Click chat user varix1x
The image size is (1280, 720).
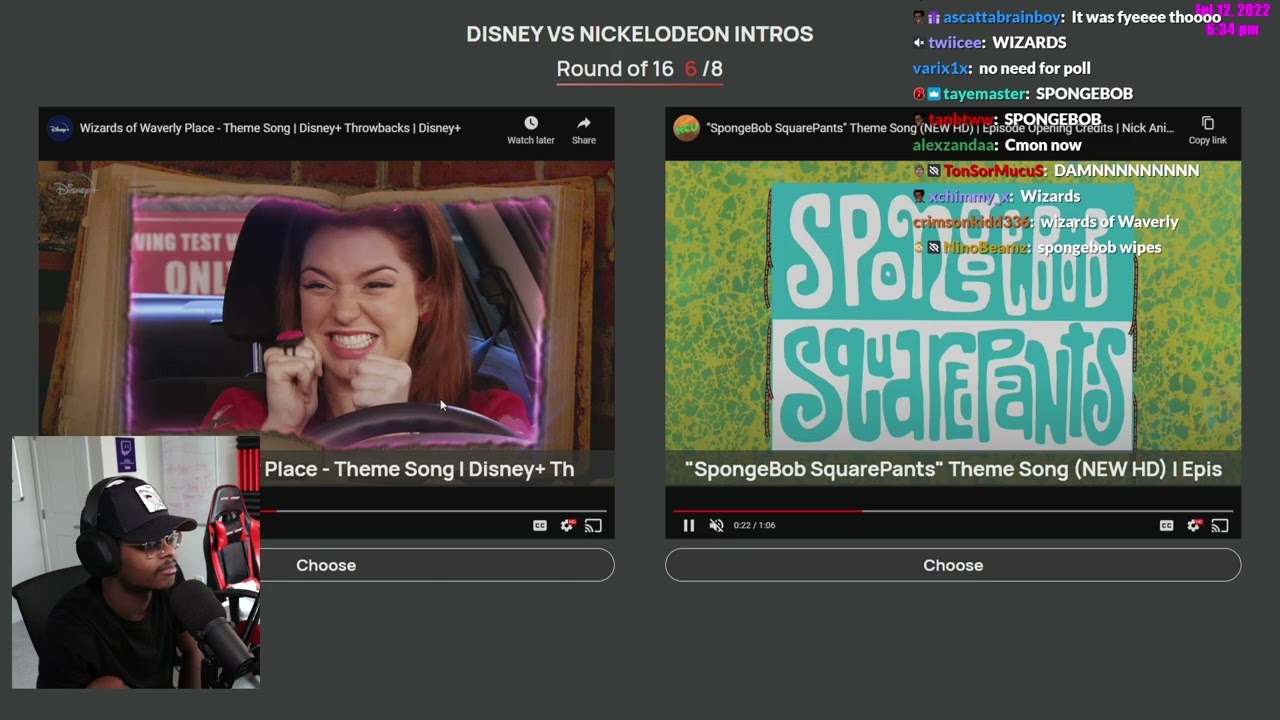(941, 68)
